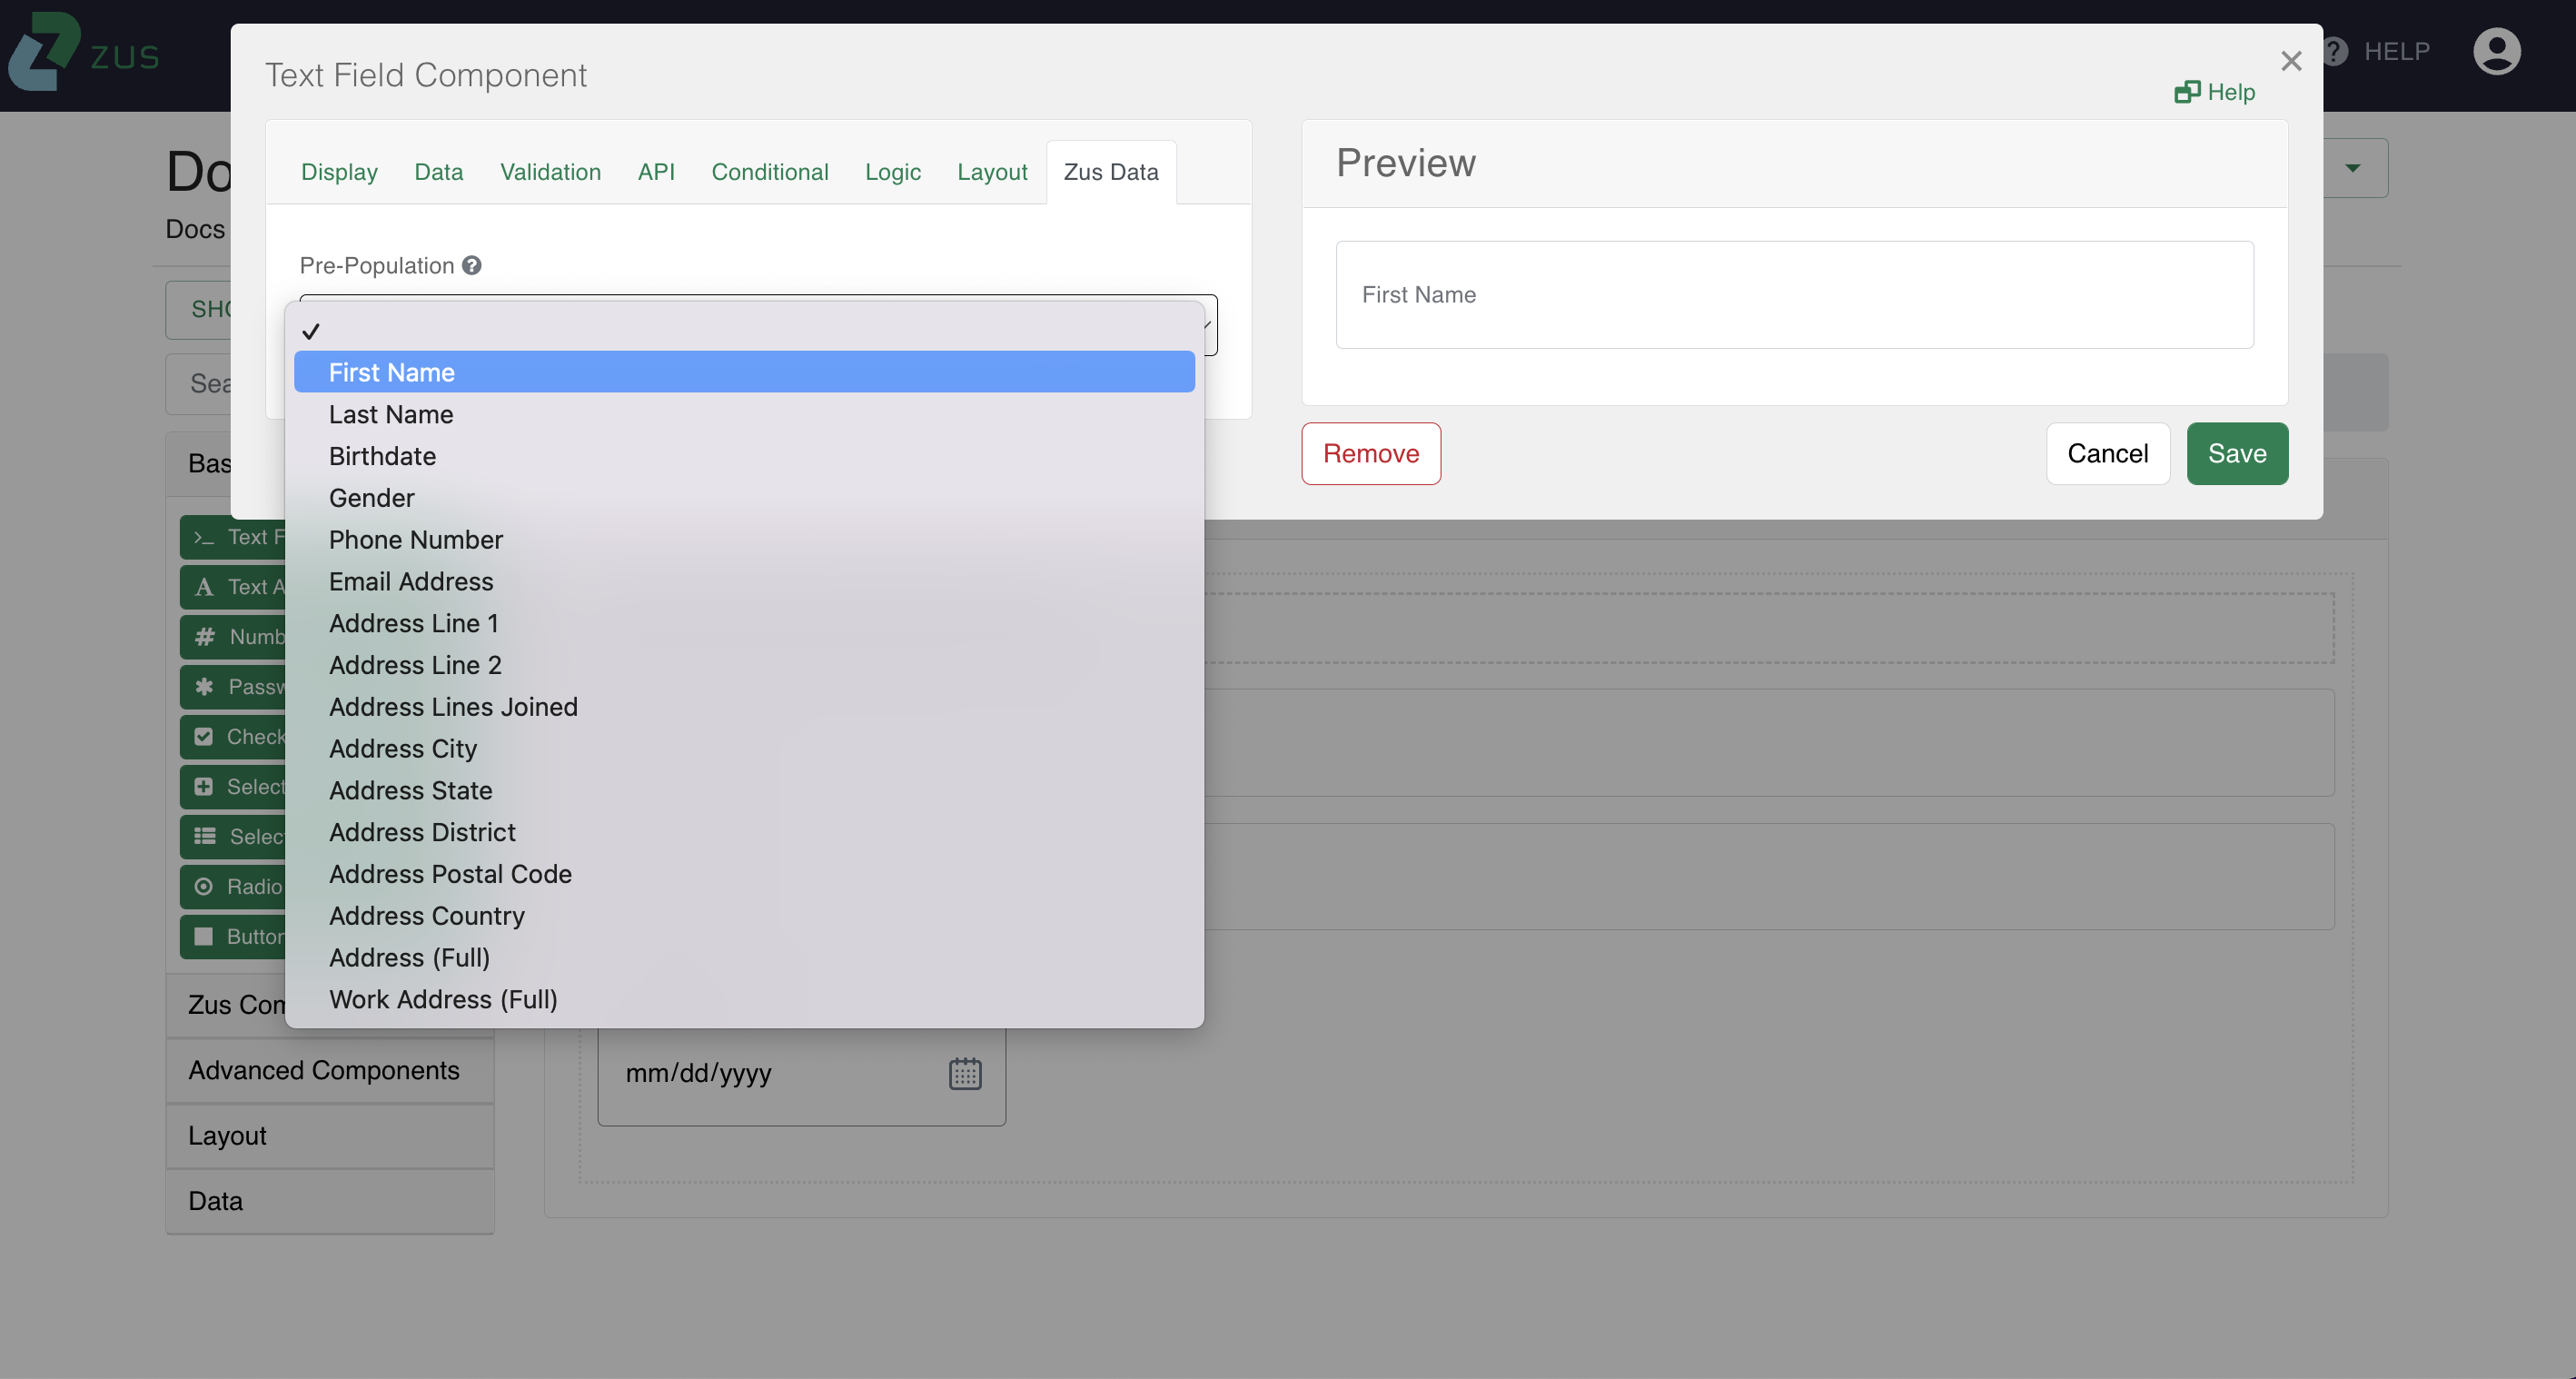
Task: Select Last Name from the dropdown list
Action: coord(391,414)
